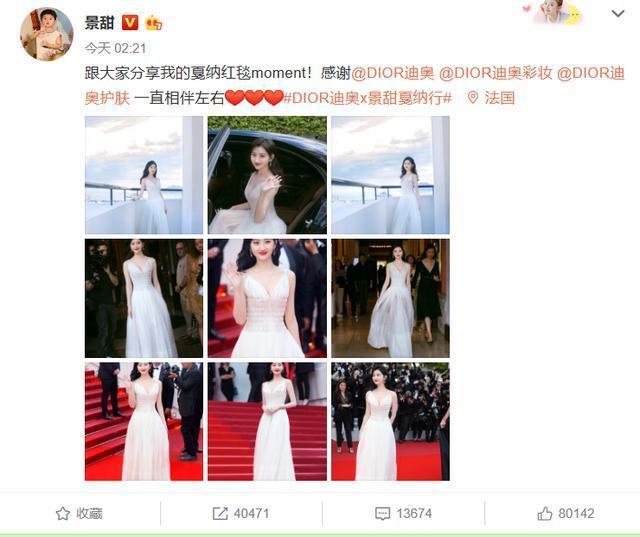Image resolution: width=640 pixels, height=537 pixels.
Task: Open the photo of woman waving from car
Action: (x=267, y=175)
